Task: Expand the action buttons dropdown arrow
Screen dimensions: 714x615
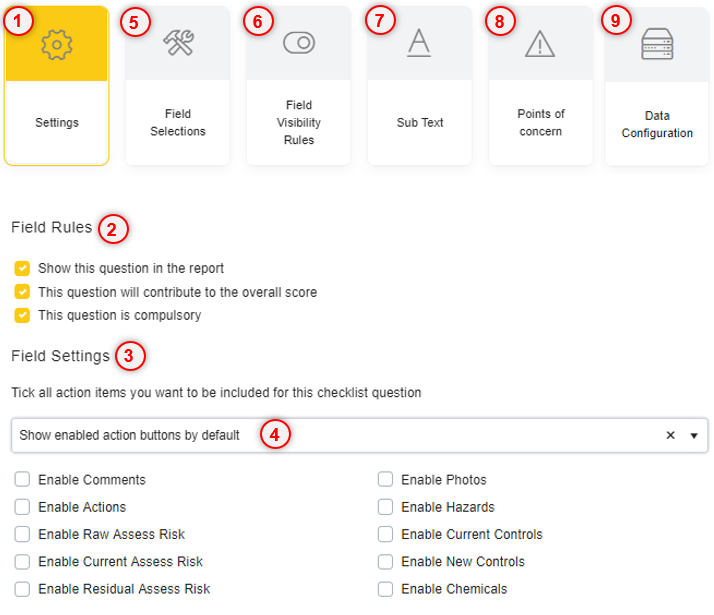Action: [x=694, y=436]
